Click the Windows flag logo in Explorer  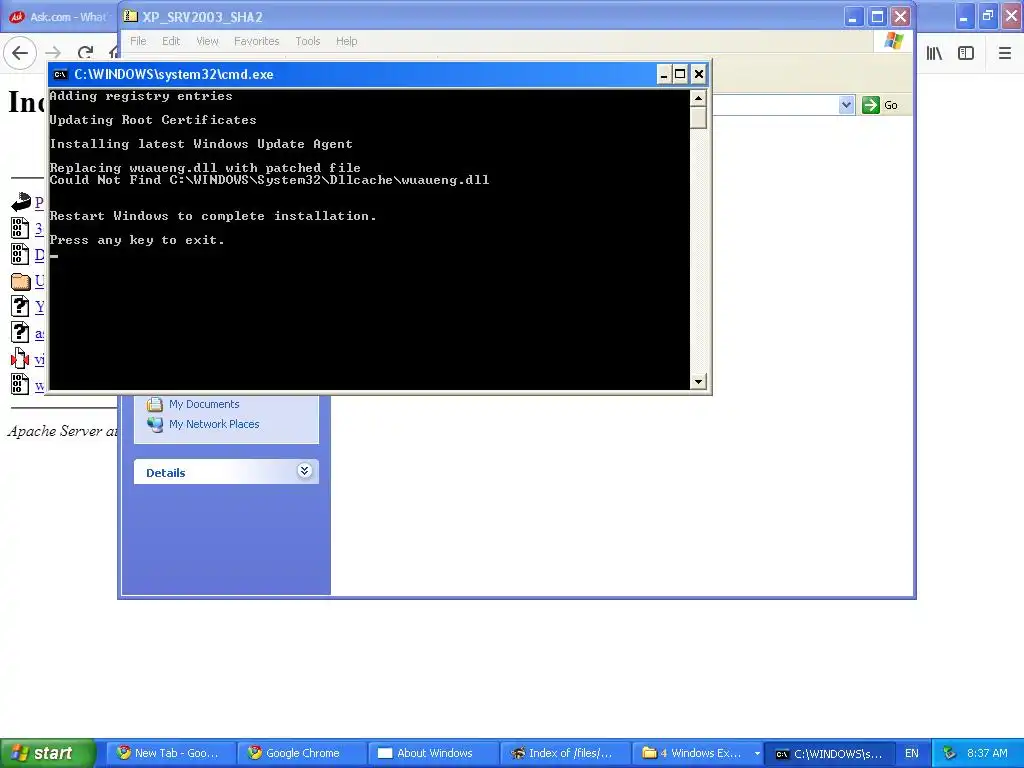pos(893,41)
